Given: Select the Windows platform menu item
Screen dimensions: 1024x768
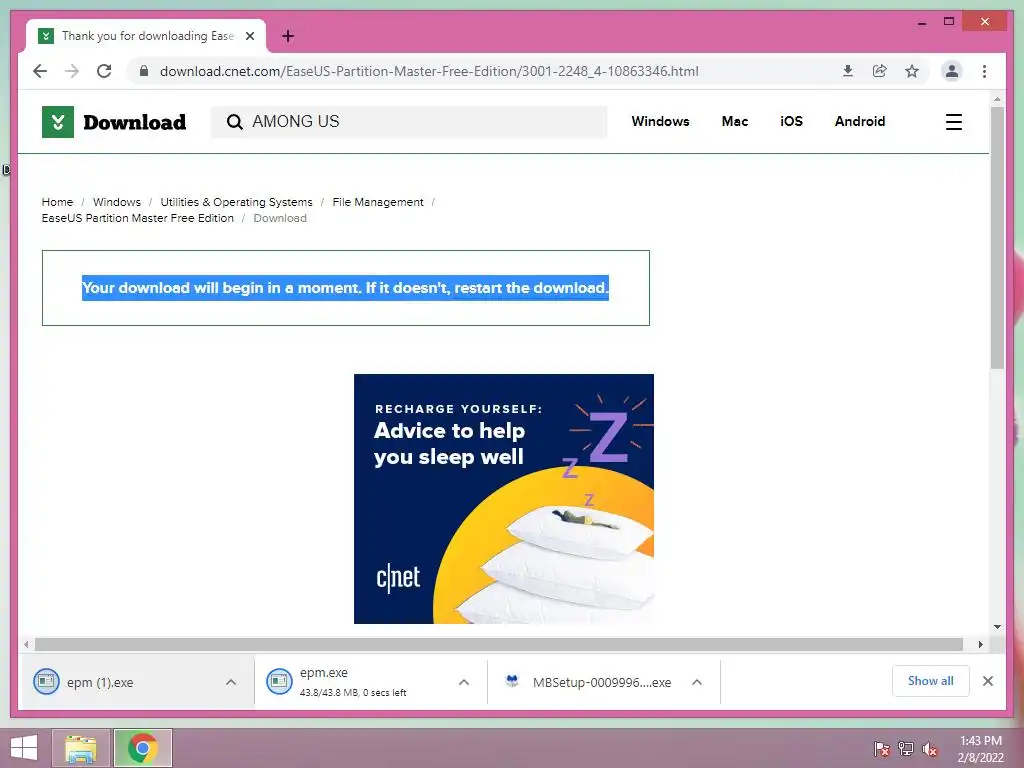Looking at the screenshot, I should (x=660, y=121).
